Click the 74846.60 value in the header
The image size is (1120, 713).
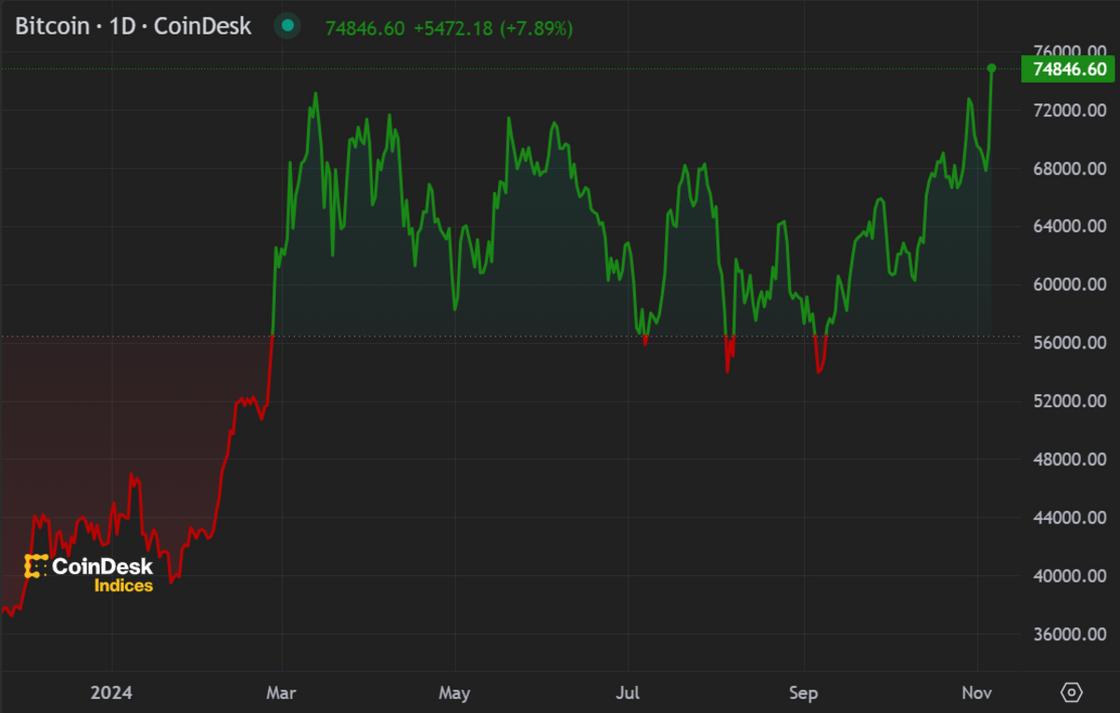(365, 28)
